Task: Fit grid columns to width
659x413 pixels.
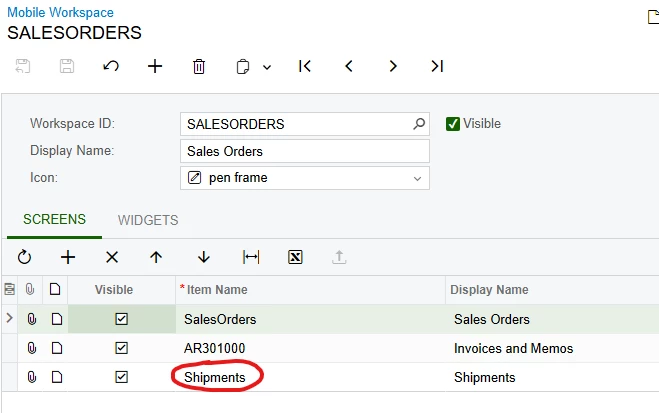Action: 251,257
